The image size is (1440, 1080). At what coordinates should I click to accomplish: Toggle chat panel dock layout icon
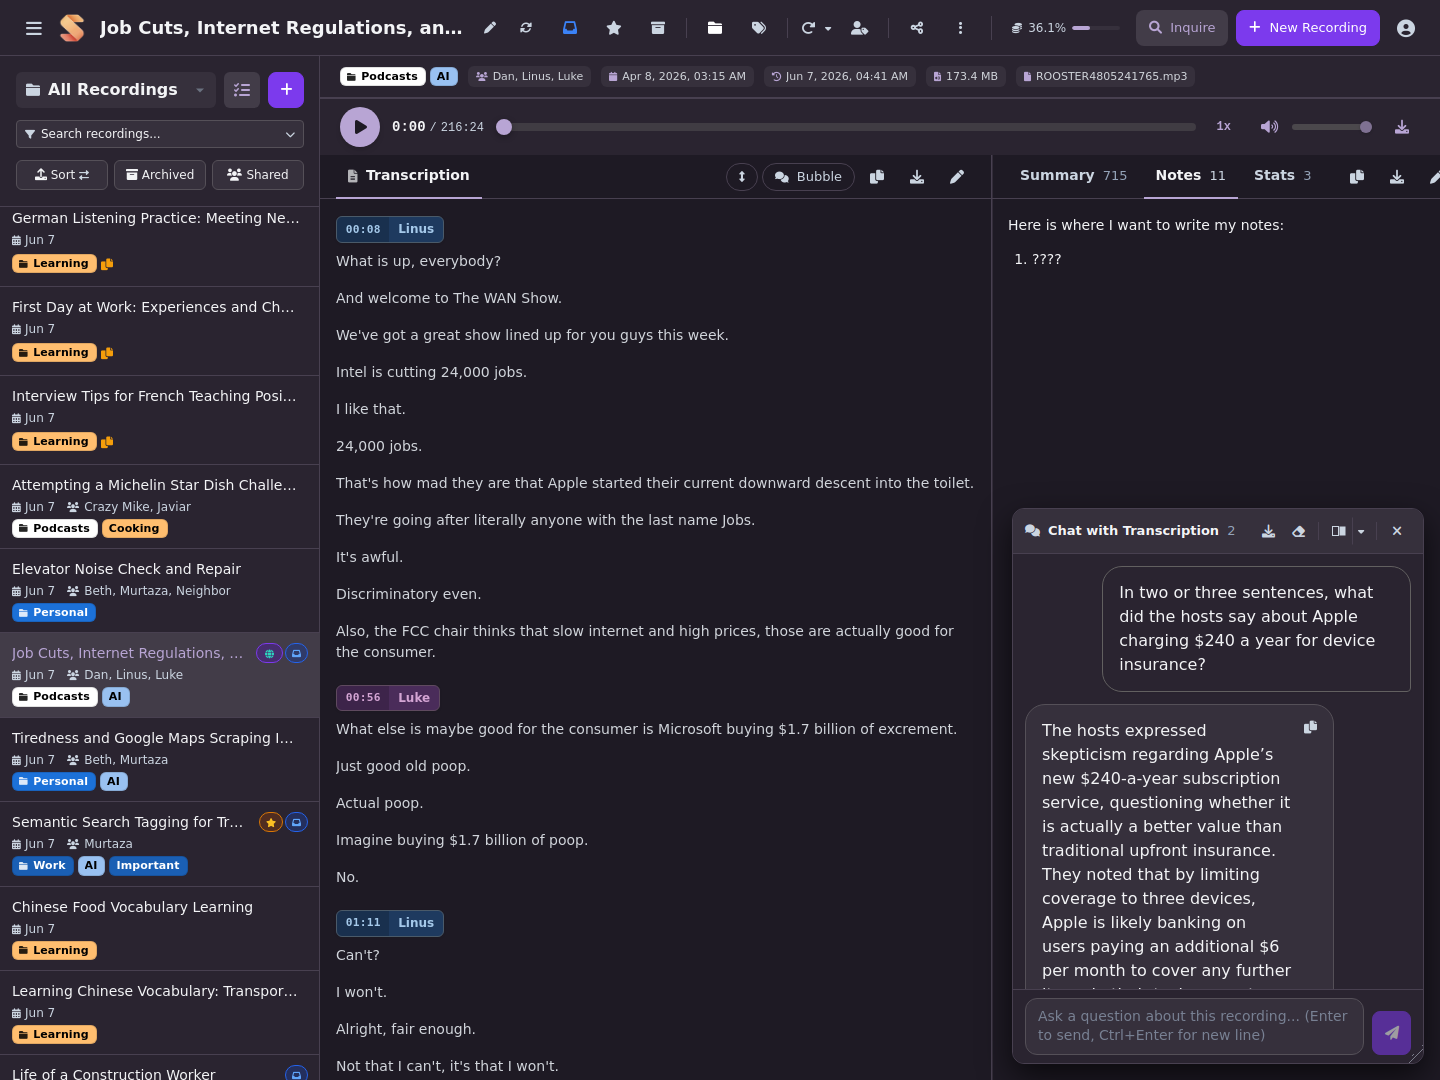point(1339,531)
